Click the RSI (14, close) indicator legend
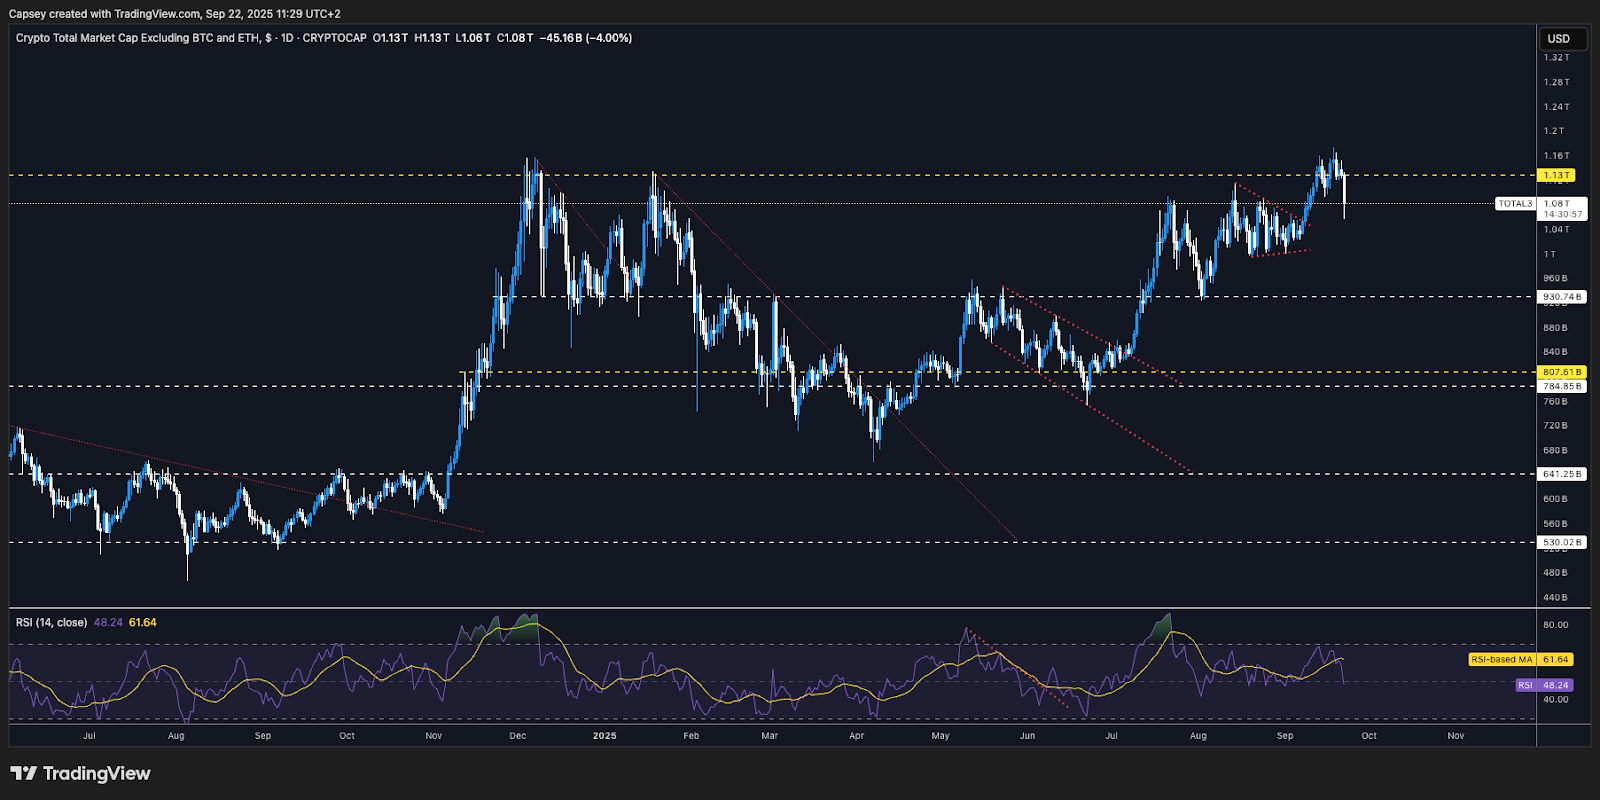Image resolution: width=1600 pixels, height=800 pixels. tap(51, 622)
